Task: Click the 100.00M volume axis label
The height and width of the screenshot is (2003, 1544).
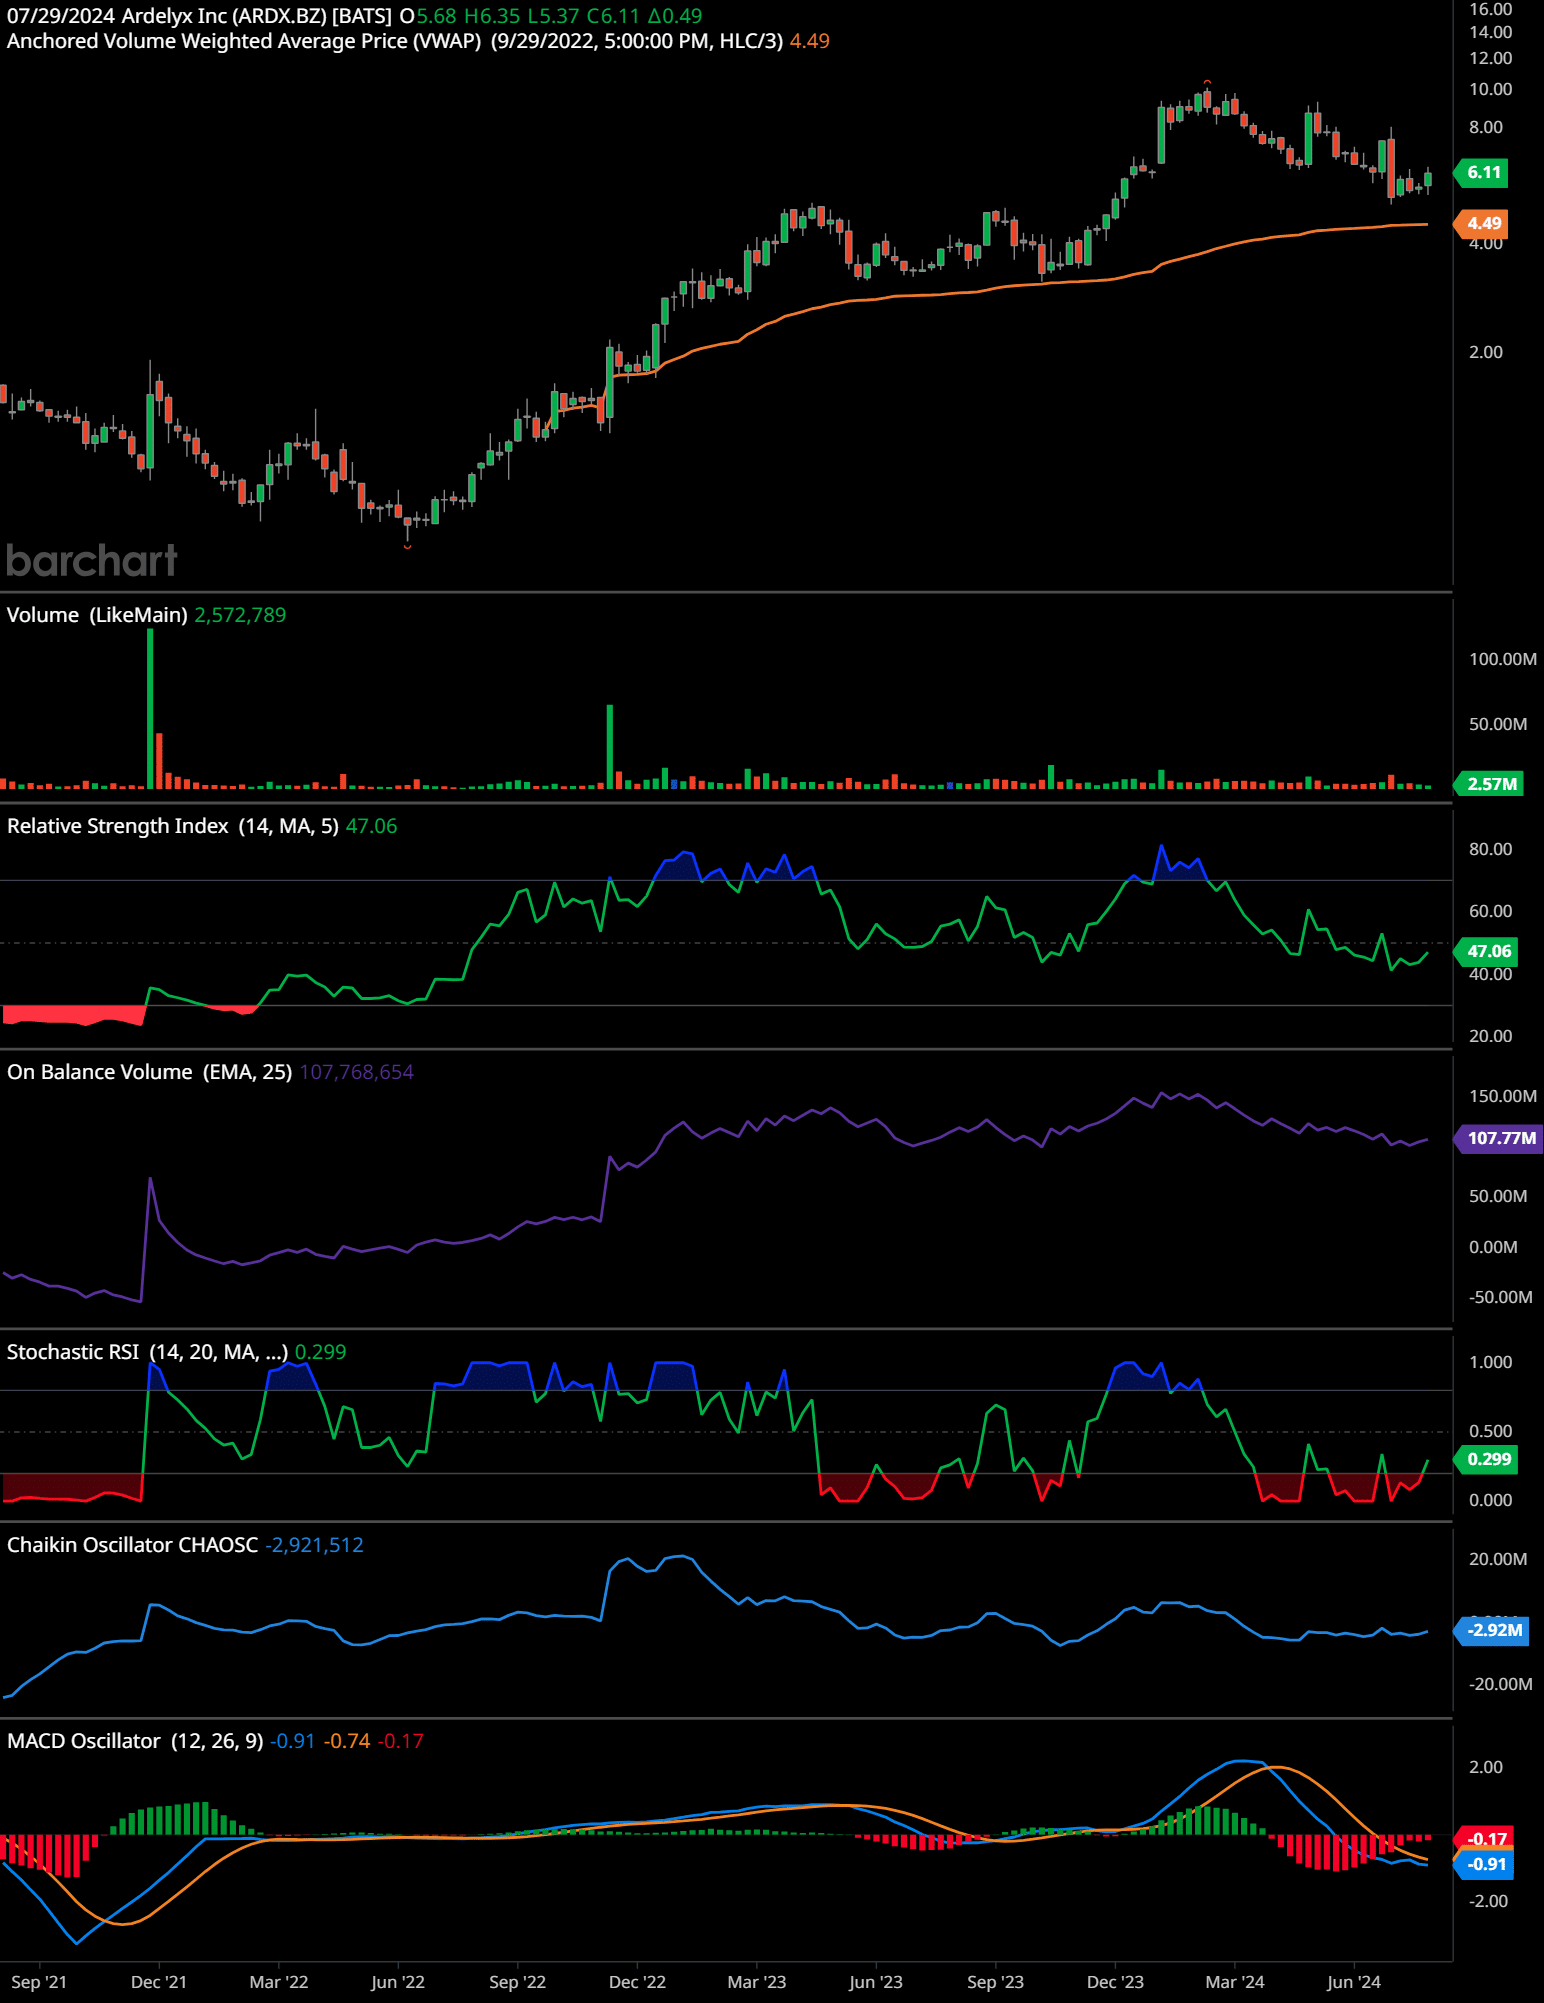Action: point(1503,659)
